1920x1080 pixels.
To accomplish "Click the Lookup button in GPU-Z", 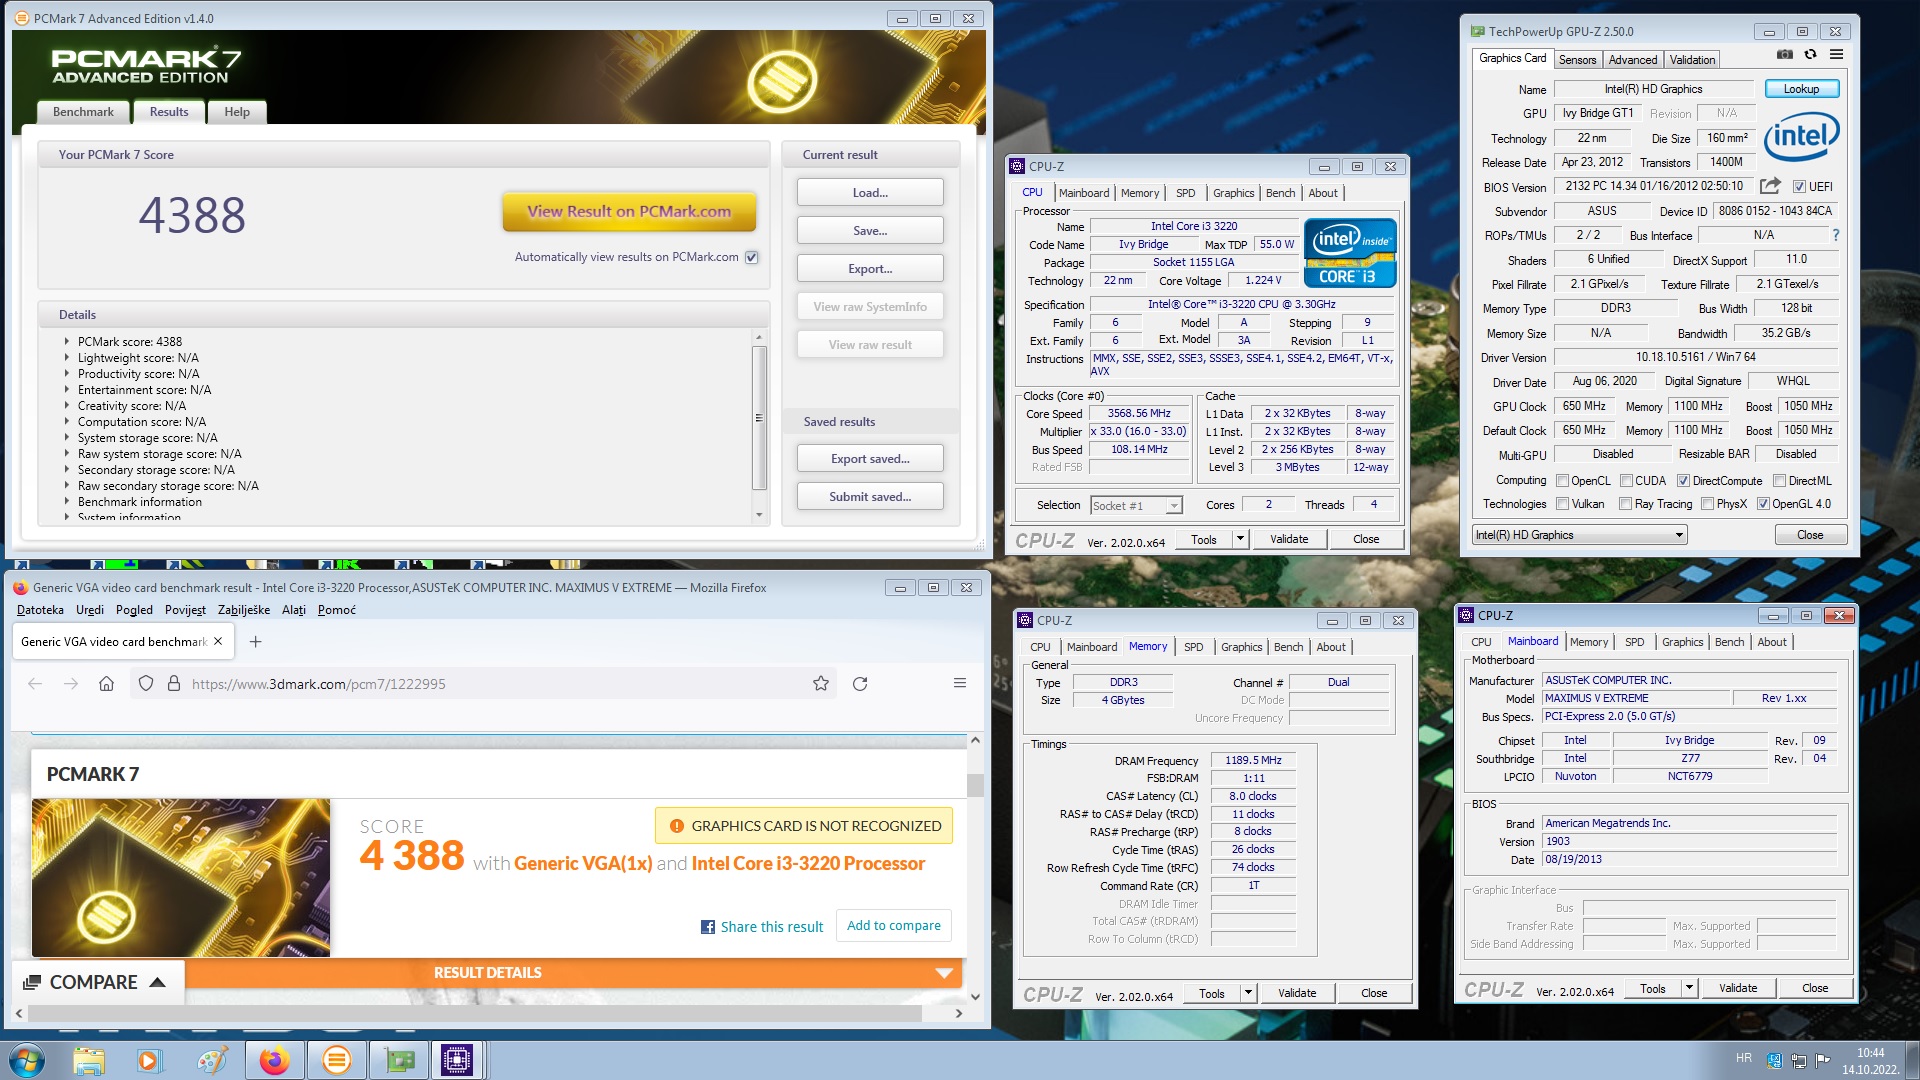I will [1801, 89].
